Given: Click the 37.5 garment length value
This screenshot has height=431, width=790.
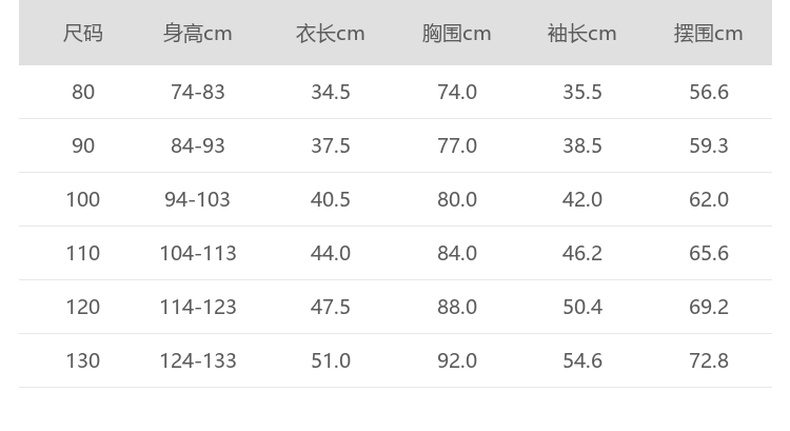Looking at the screenshot, I should click(x=330, y=146).
